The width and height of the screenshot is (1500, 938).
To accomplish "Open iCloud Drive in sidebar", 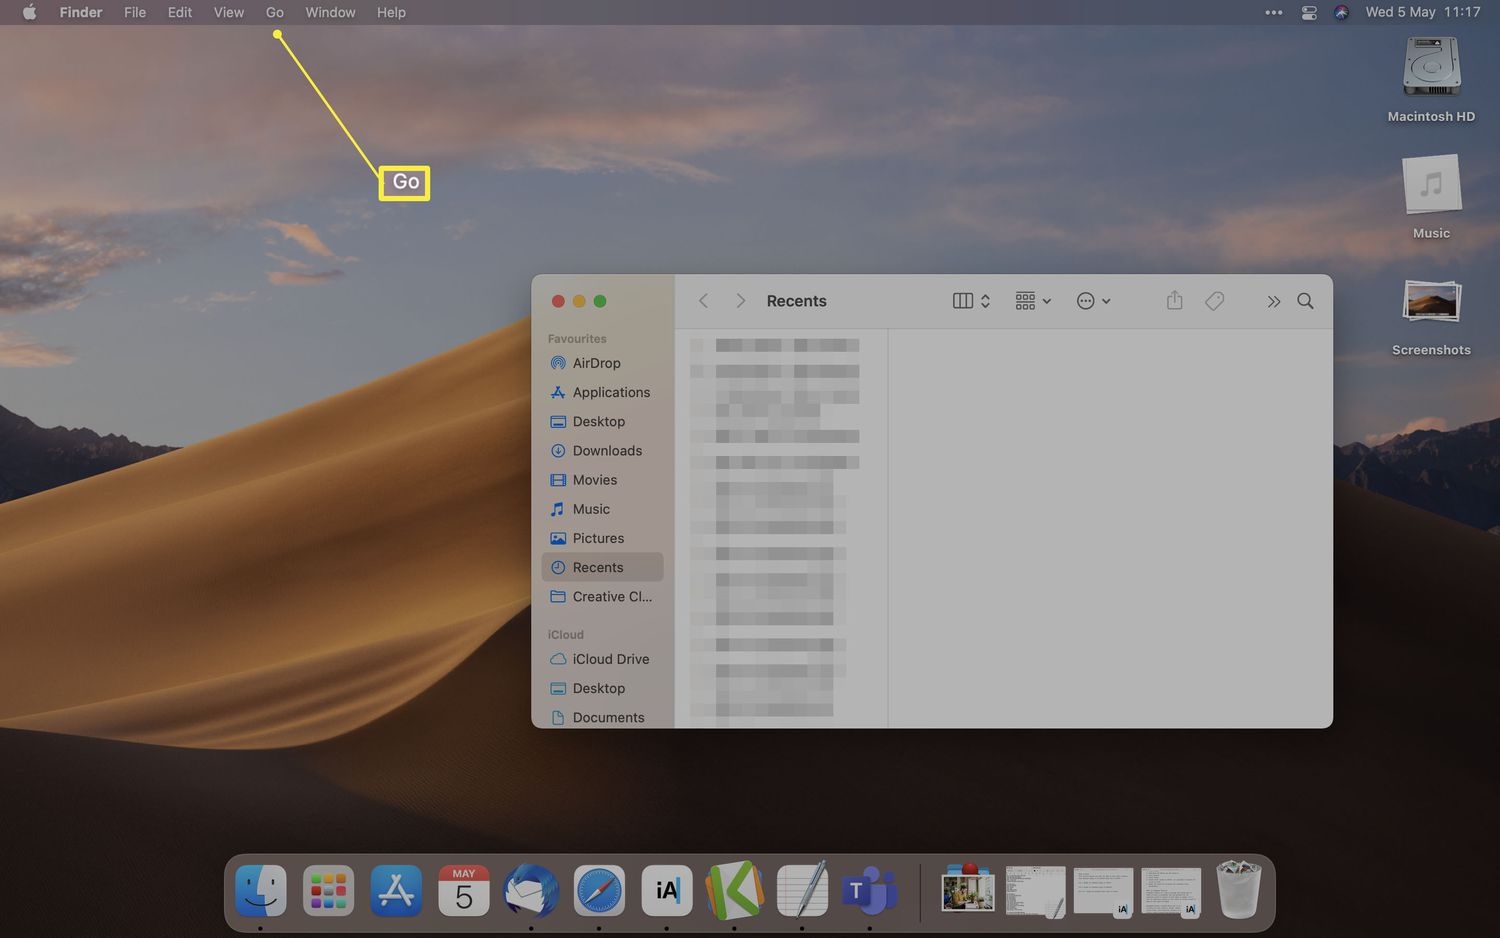I will click(610, 659).
